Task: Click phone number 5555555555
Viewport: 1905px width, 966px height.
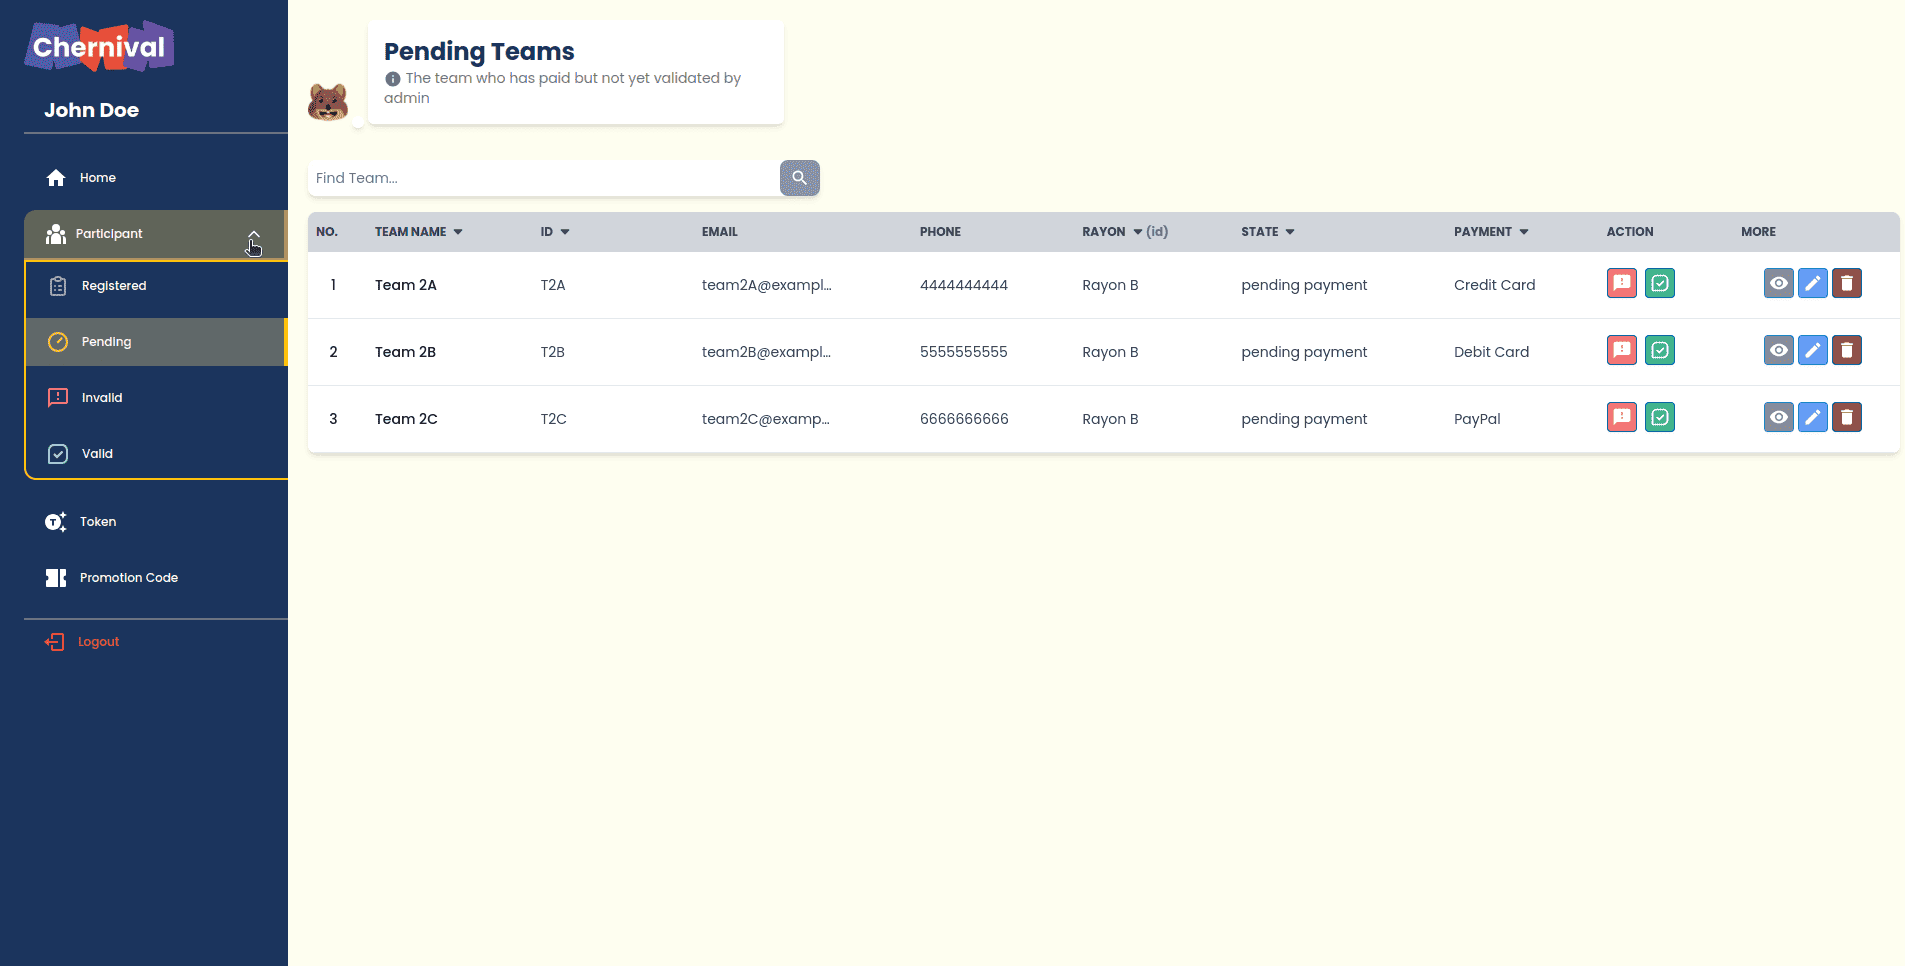Action: pyautogui.click(x=964, y=352)
